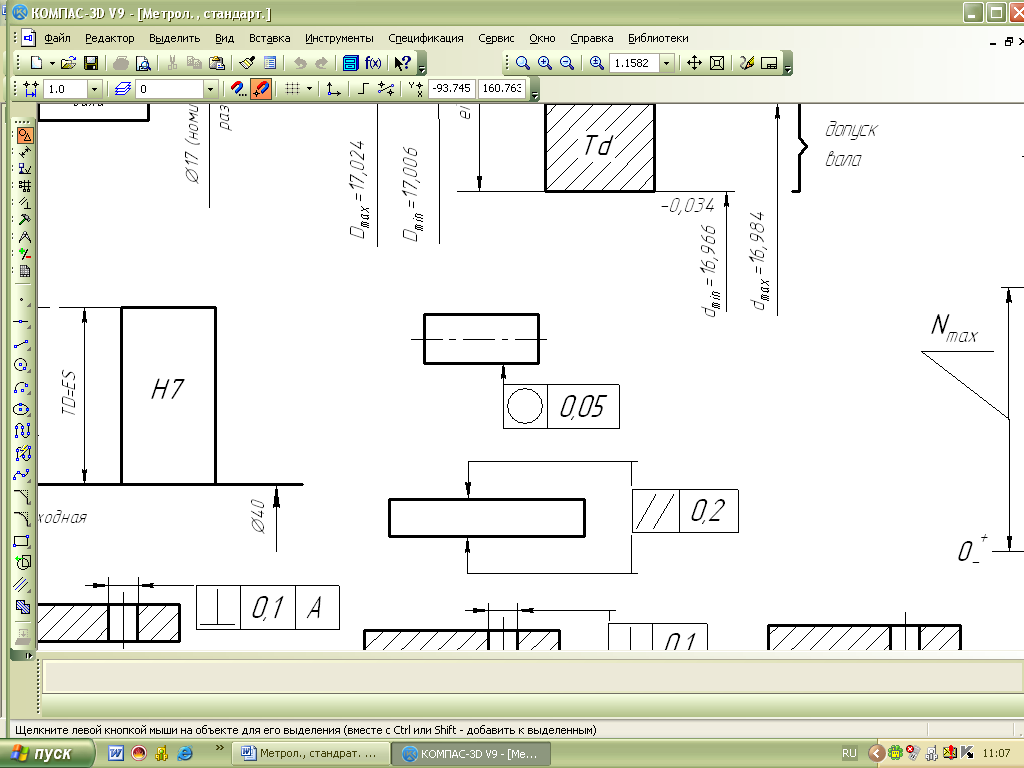The width and height of the screenshot is (1024, 768).
Task: Open the grid options dropdown arrow
Action: pyautogui.click(x=309, y=89)
